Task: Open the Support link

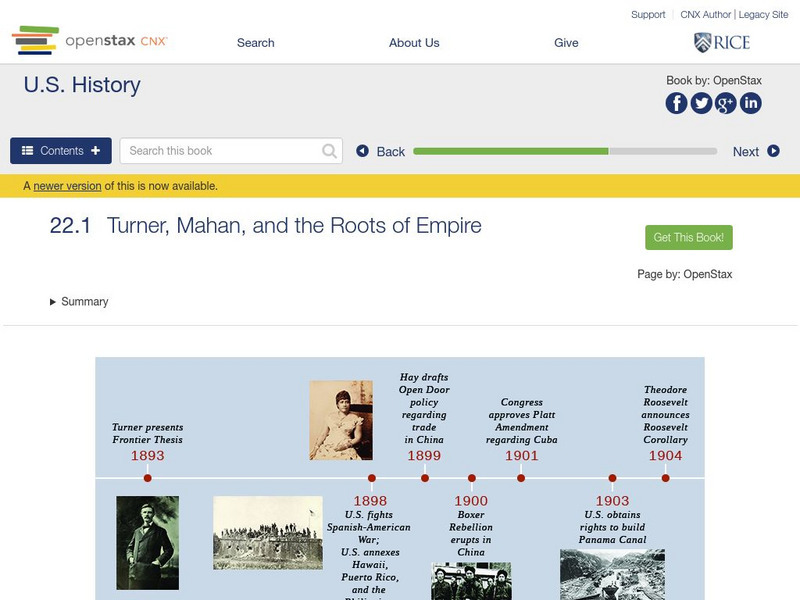Action: [648, 15]
